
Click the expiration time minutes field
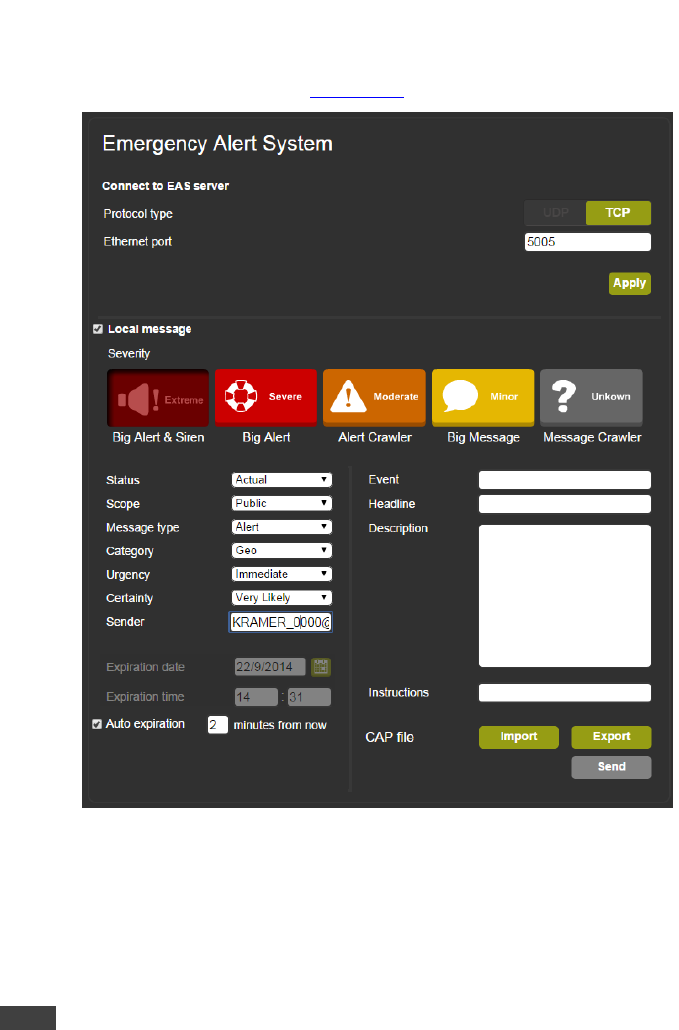309,697
